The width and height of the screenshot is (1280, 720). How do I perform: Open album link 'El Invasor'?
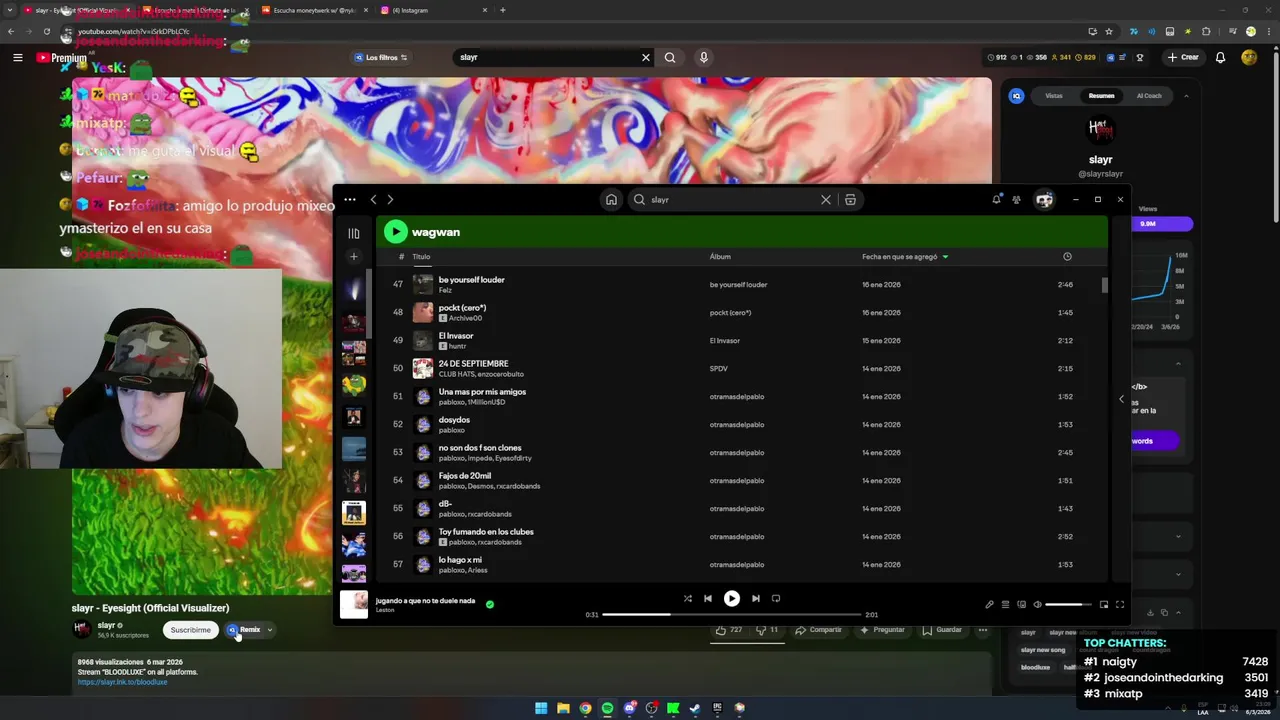[725, 340]
